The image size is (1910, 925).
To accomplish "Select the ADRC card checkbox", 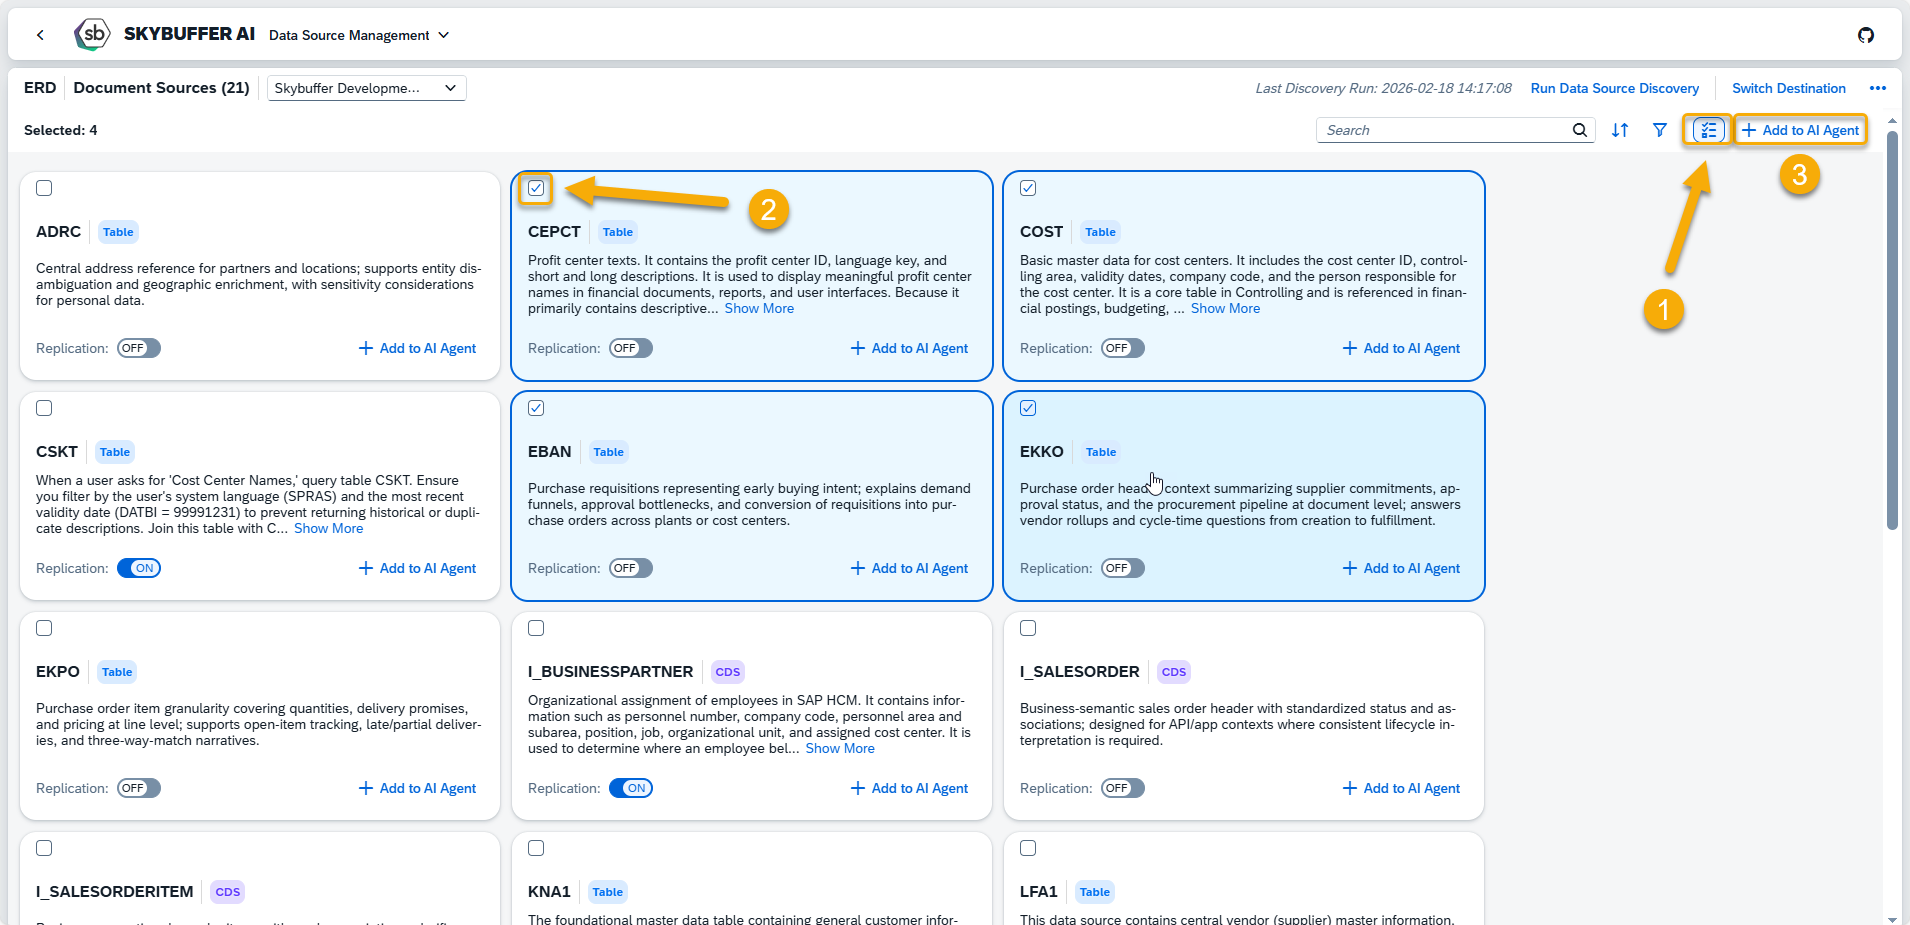I will 44,188.
